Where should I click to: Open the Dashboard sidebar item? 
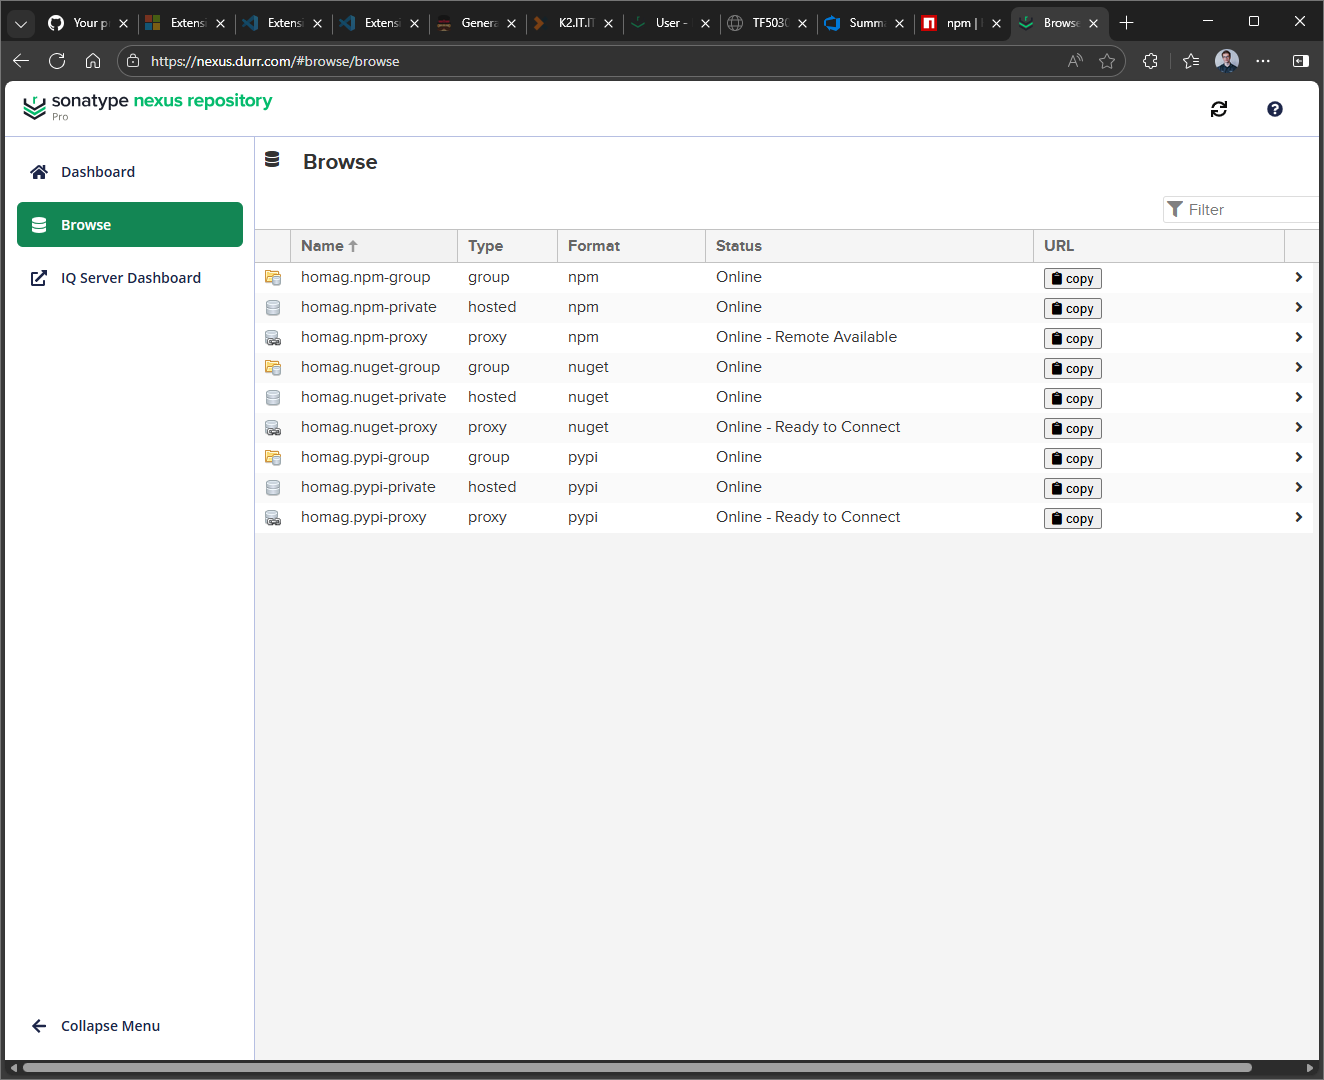(130, 172)
